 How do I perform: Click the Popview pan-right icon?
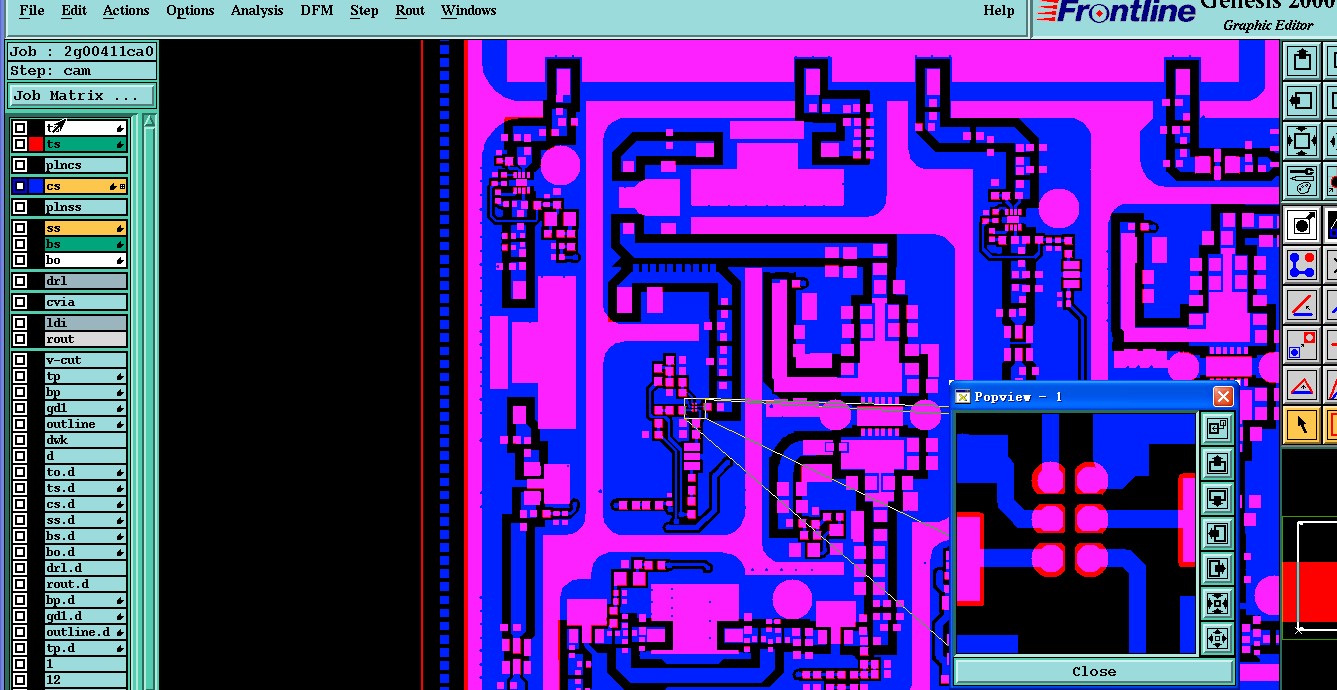1217,569
